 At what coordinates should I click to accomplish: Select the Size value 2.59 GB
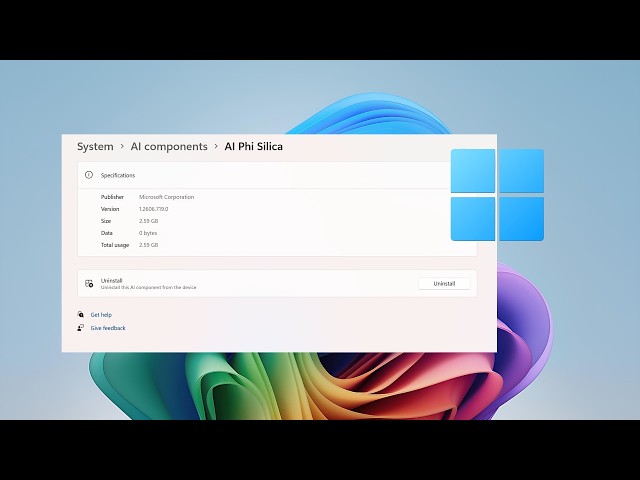[149, 221]
